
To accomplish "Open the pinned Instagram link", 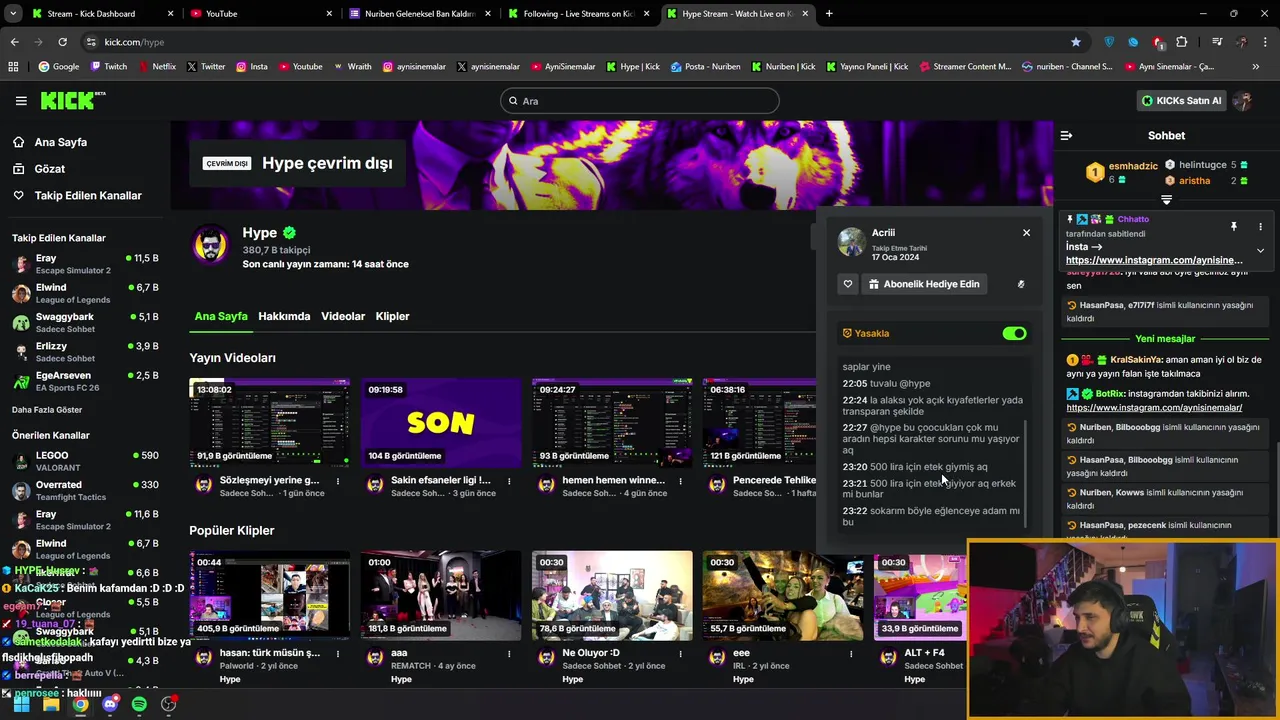I will tap(1154, 260).
